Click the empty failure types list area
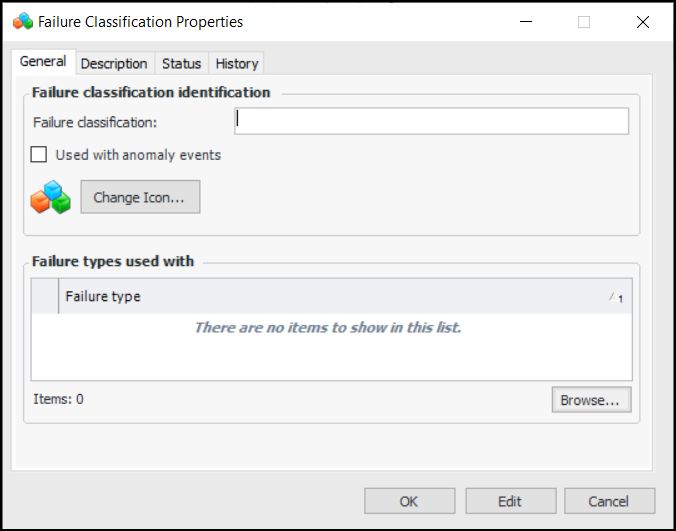Viewport: 676px width, 531px height. tap(330, 350)
